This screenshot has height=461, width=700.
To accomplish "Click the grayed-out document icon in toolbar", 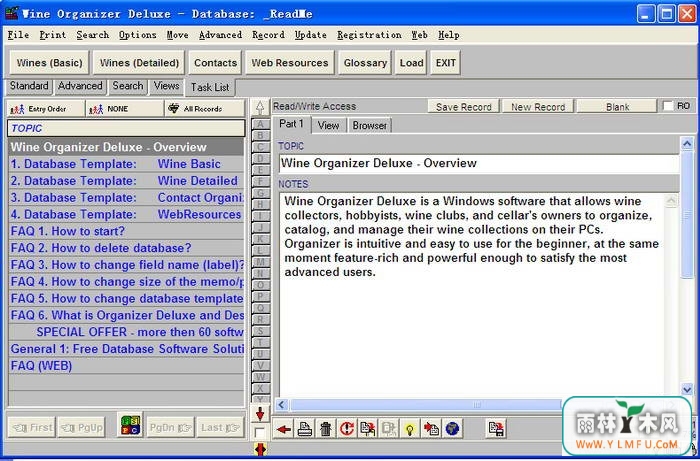I will click(389, 429).
